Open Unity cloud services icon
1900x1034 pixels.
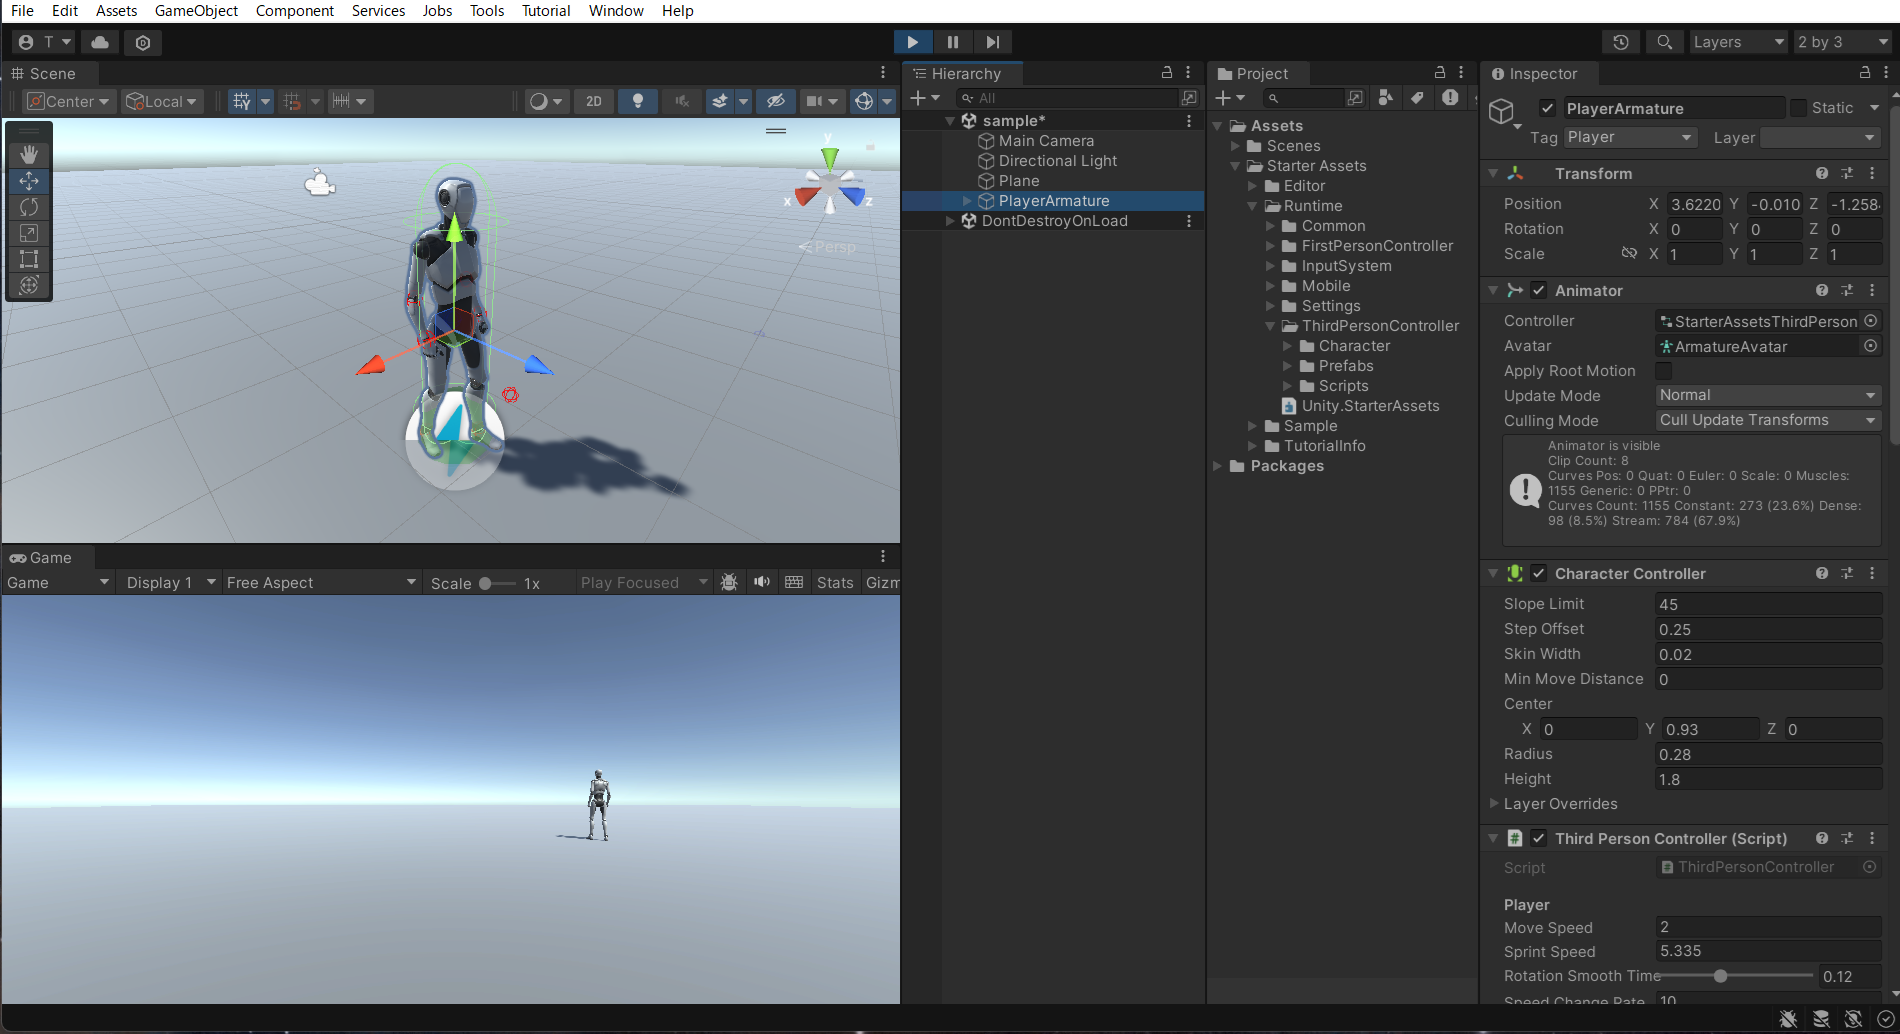pyautogui.click(x=100, y=42)
